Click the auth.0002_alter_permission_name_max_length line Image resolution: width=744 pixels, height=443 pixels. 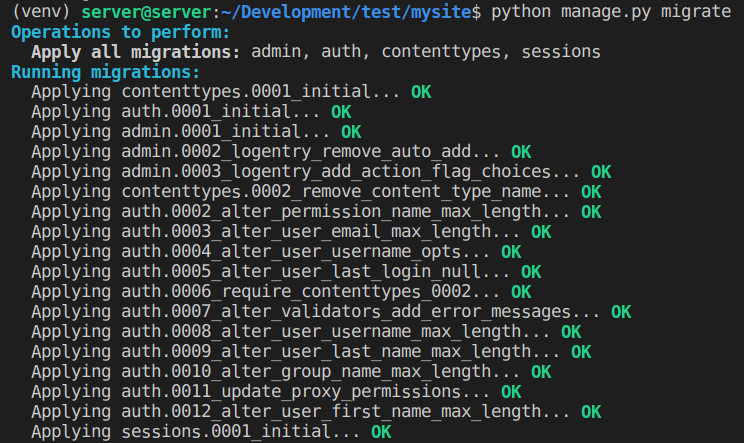316,212
